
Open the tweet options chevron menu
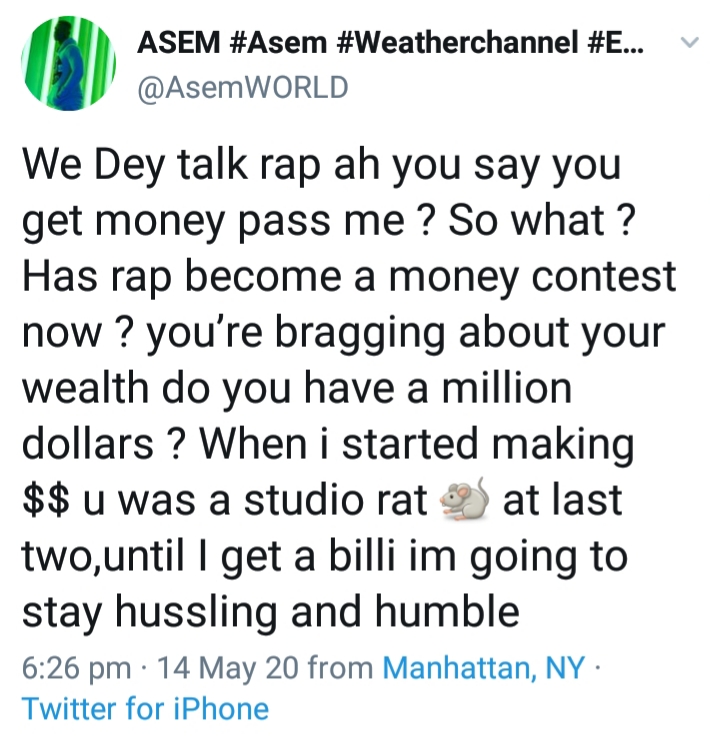coord(689,43)
